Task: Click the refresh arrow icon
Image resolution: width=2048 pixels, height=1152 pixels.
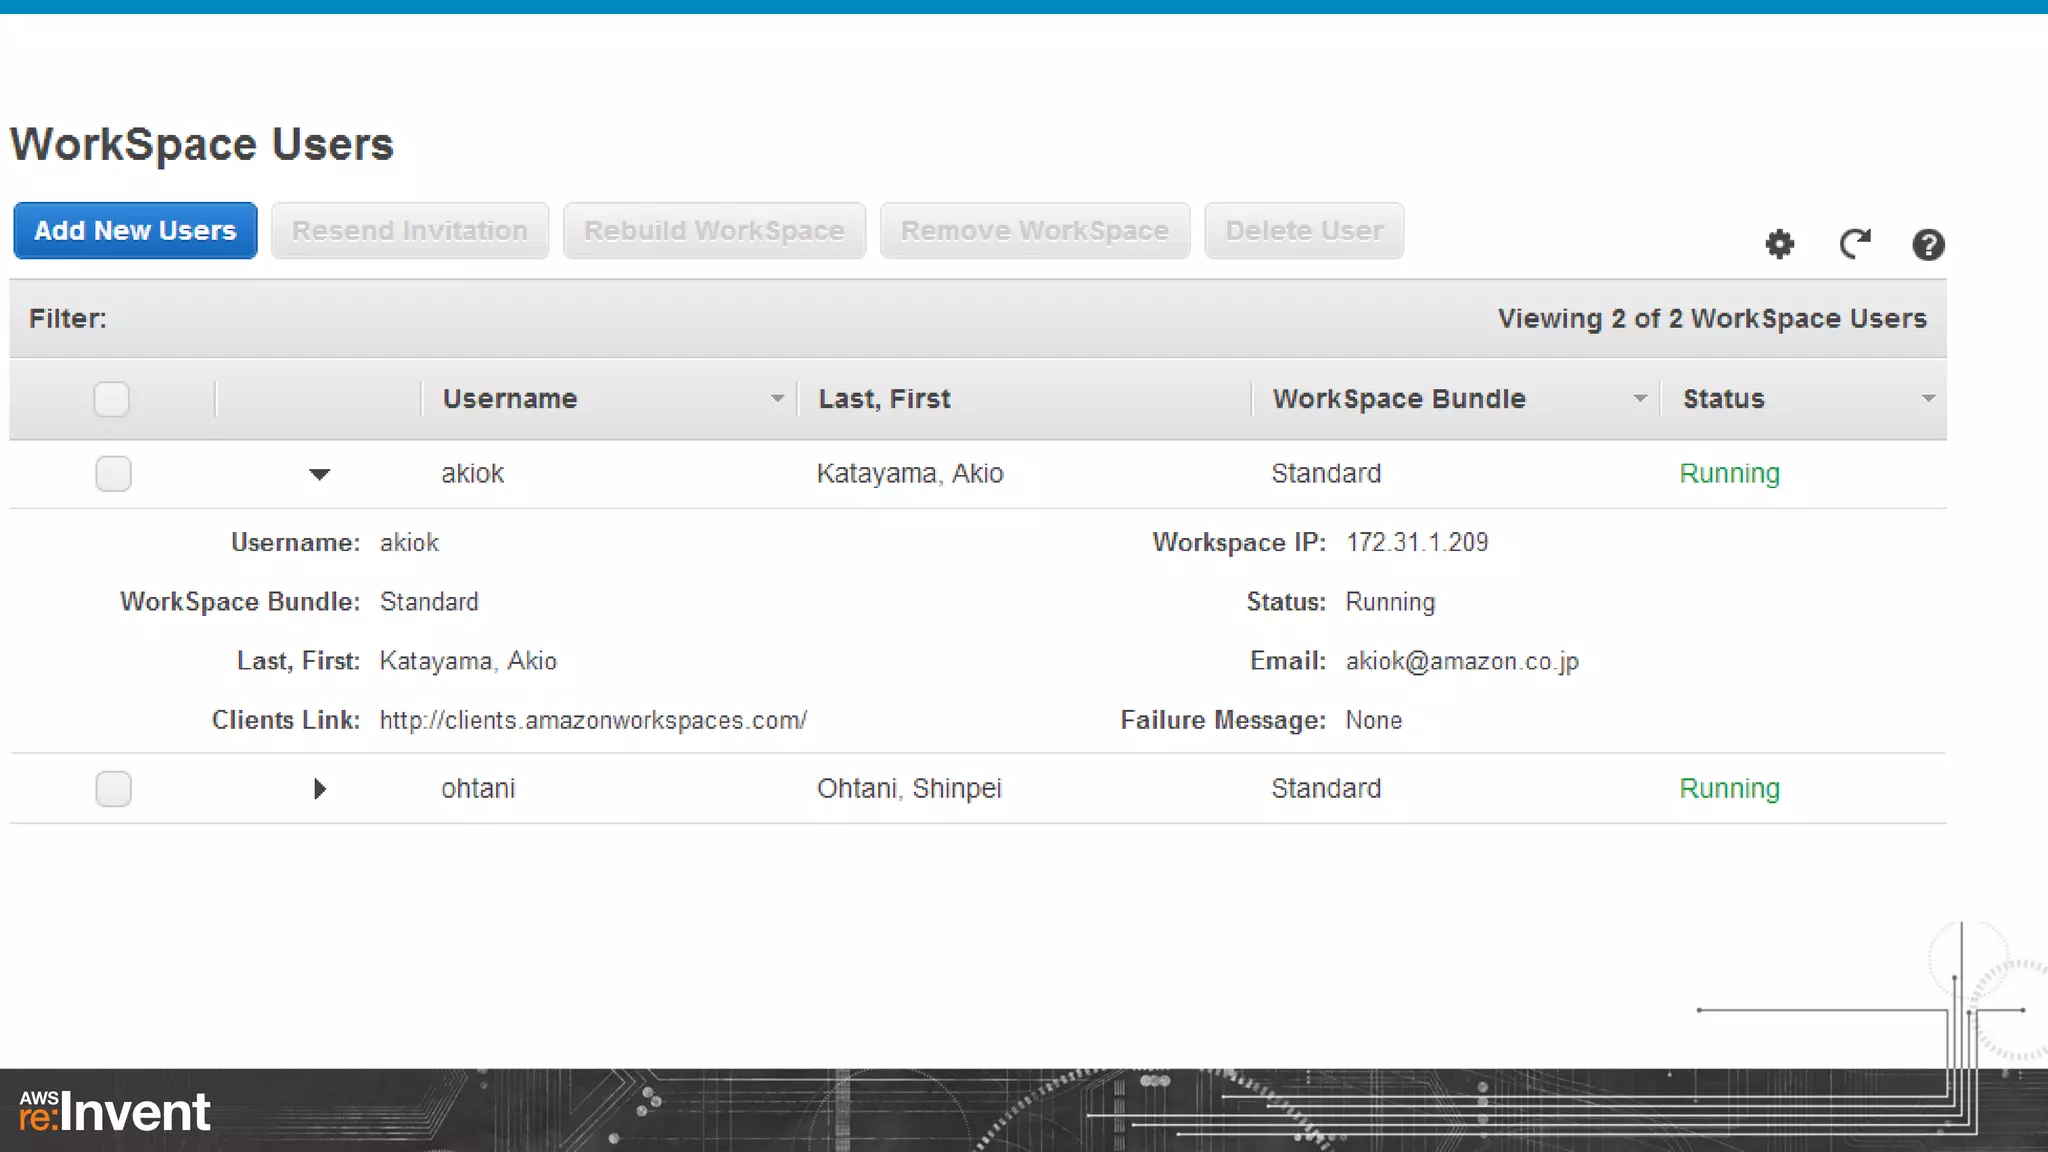Action: pyautogui.click(x=1854, y=244)
